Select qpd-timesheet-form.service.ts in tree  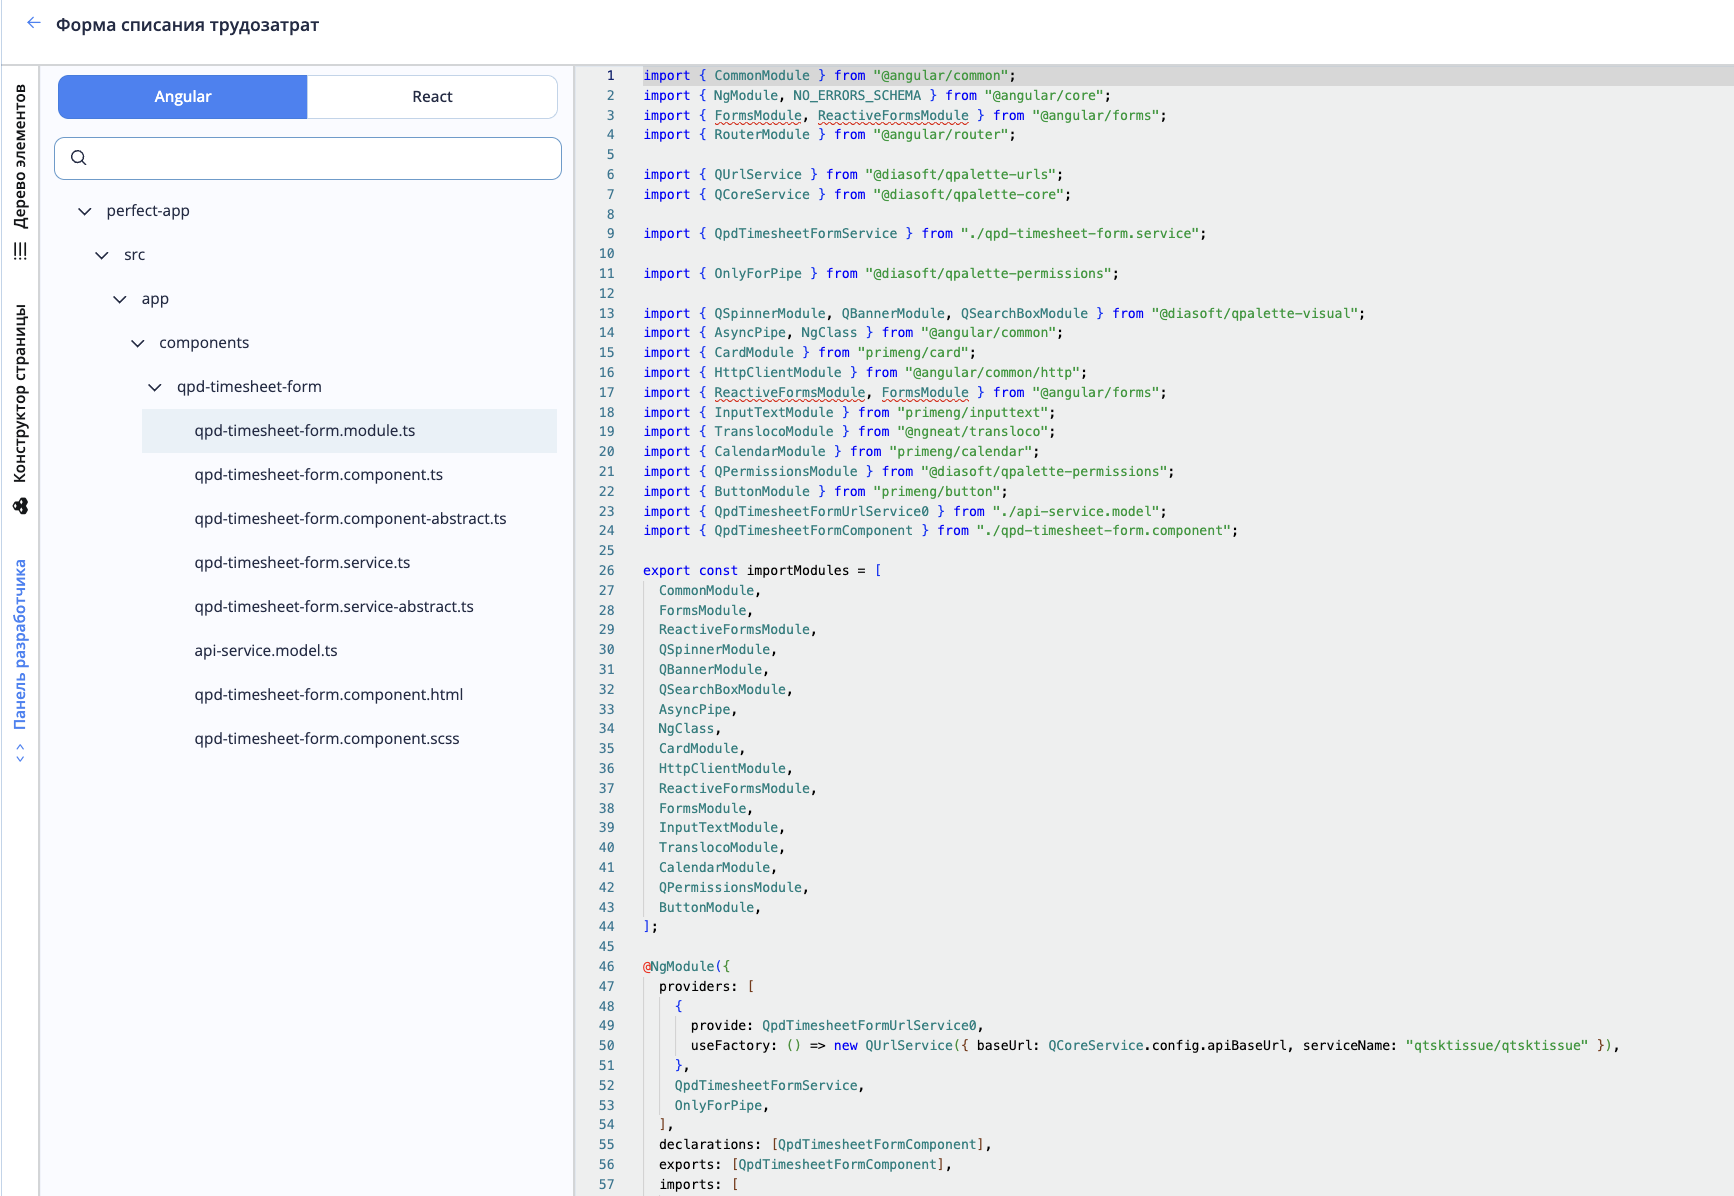(x=302, y=563)
